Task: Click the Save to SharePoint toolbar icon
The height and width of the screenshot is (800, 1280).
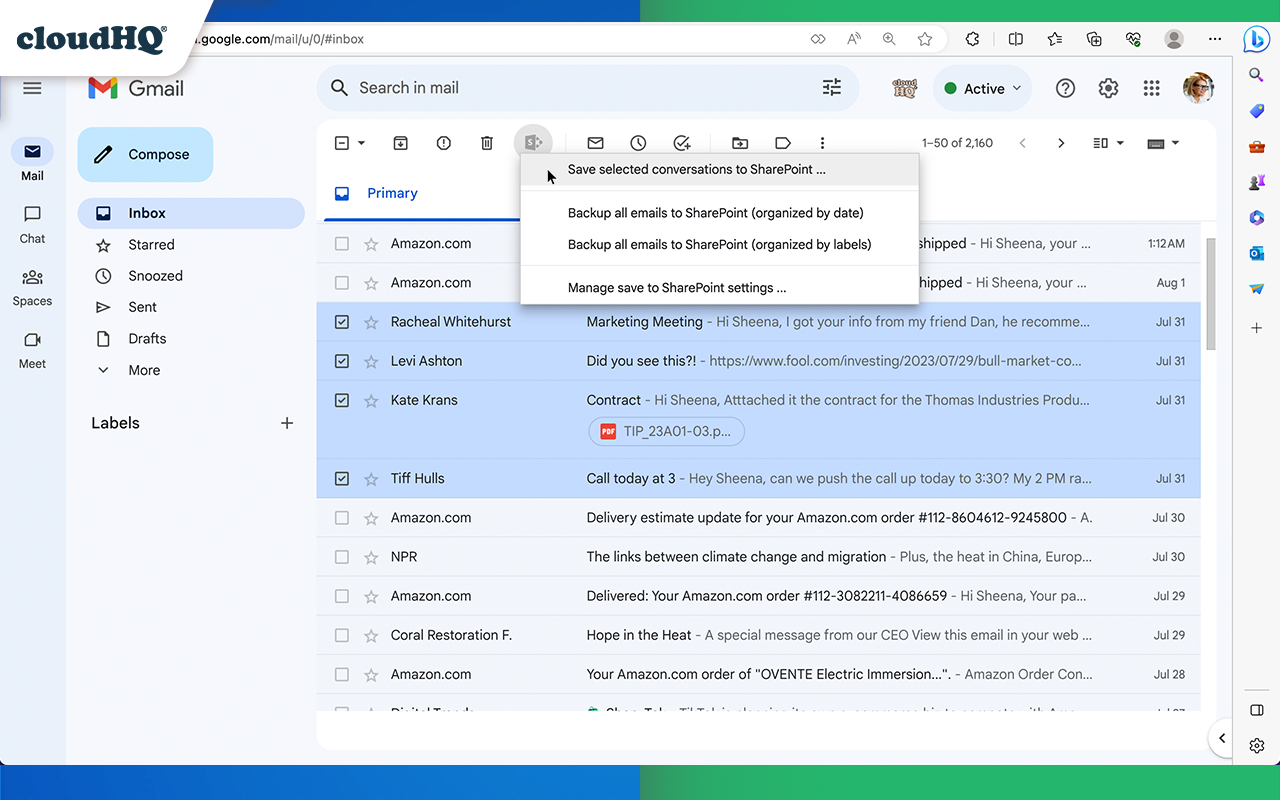Action: pyautogui.click(x=533, y=143)
